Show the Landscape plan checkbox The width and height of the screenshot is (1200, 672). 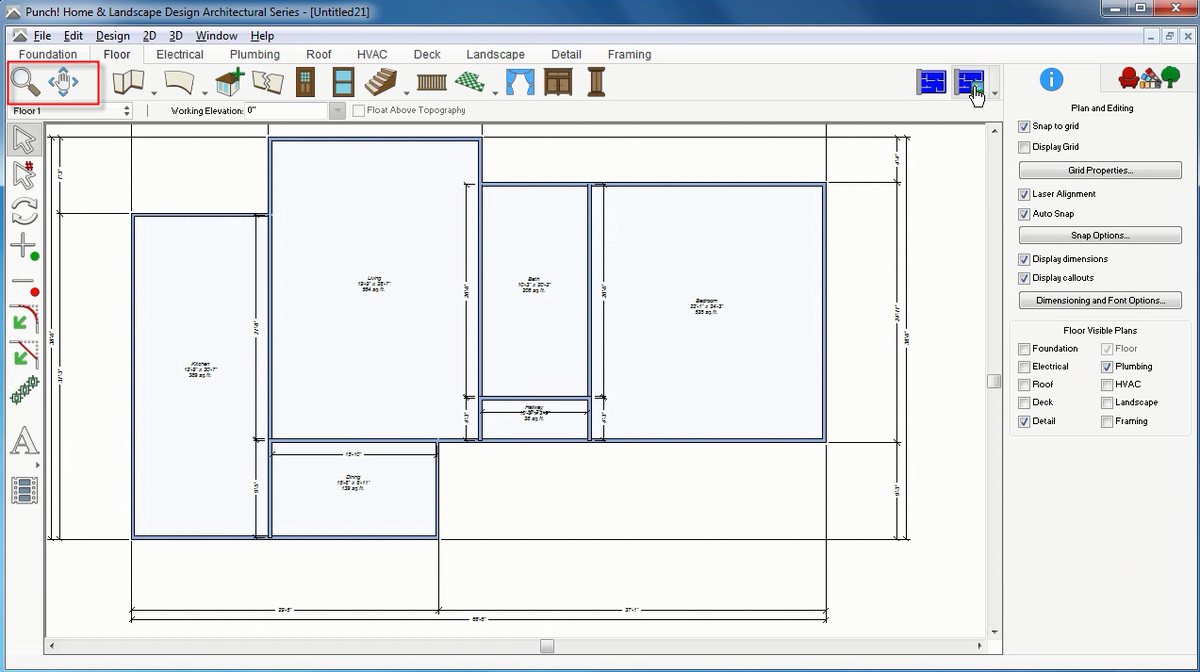[1107, 403]
